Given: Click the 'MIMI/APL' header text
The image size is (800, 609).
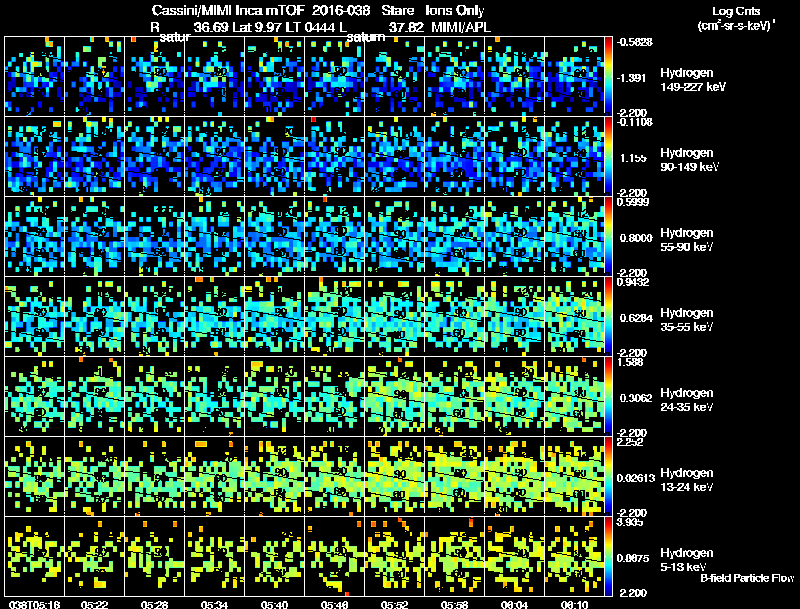Looking at the screenshot, I should coord(461,27).
